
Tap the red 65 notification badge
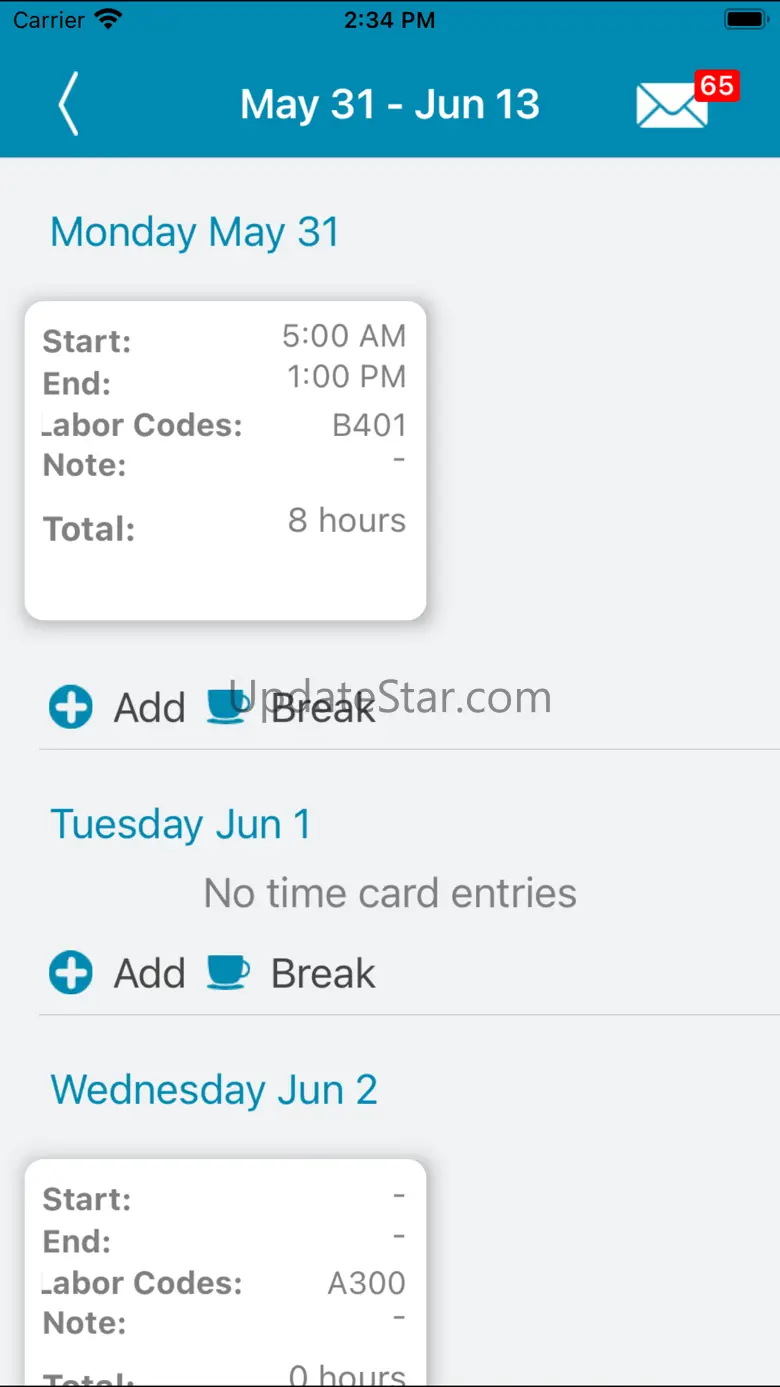click(x=716, y=86)
